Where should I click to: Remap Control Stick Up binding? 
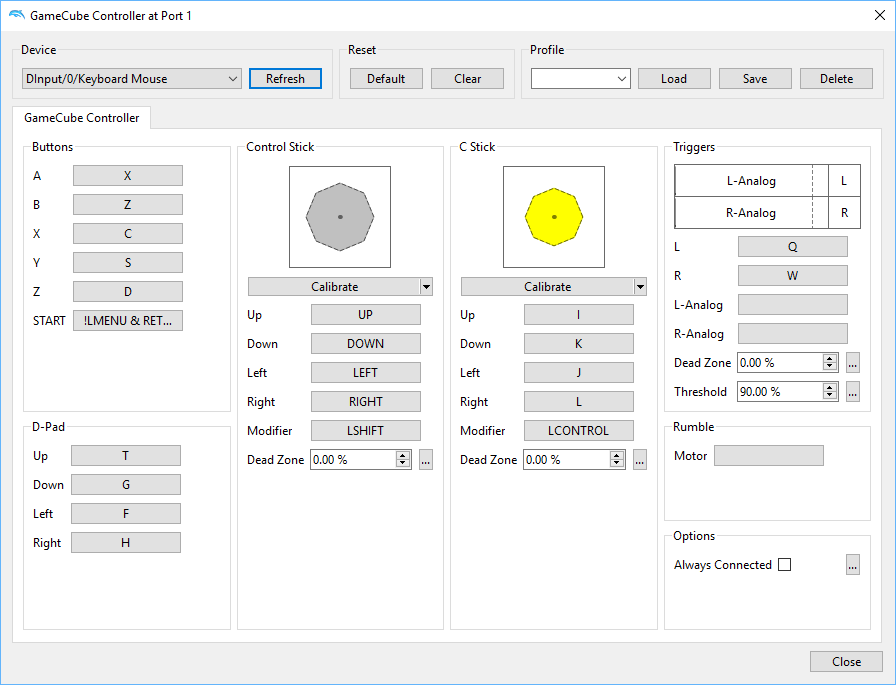[366, 315]
